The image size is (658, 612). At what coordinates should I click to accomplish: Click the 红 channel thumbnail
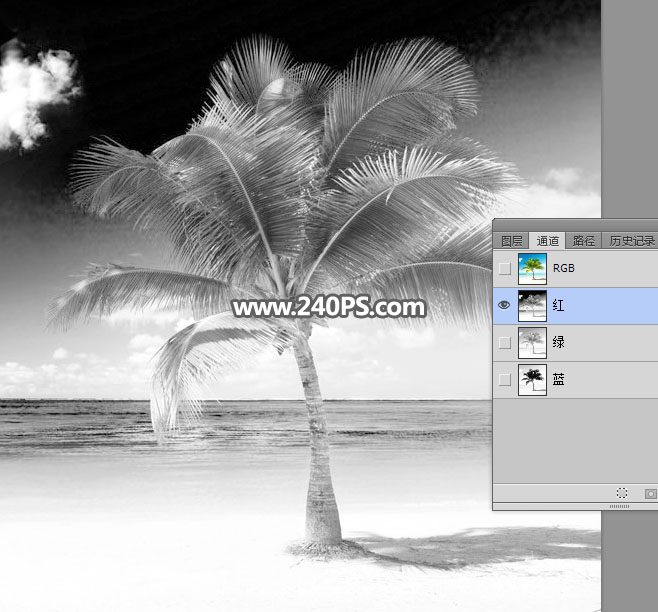point(532,306)
